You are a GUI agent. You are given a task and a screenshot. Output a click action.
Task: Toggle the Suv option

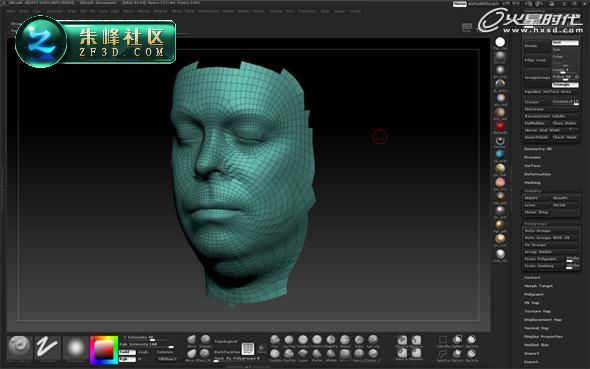click(565, 49)
